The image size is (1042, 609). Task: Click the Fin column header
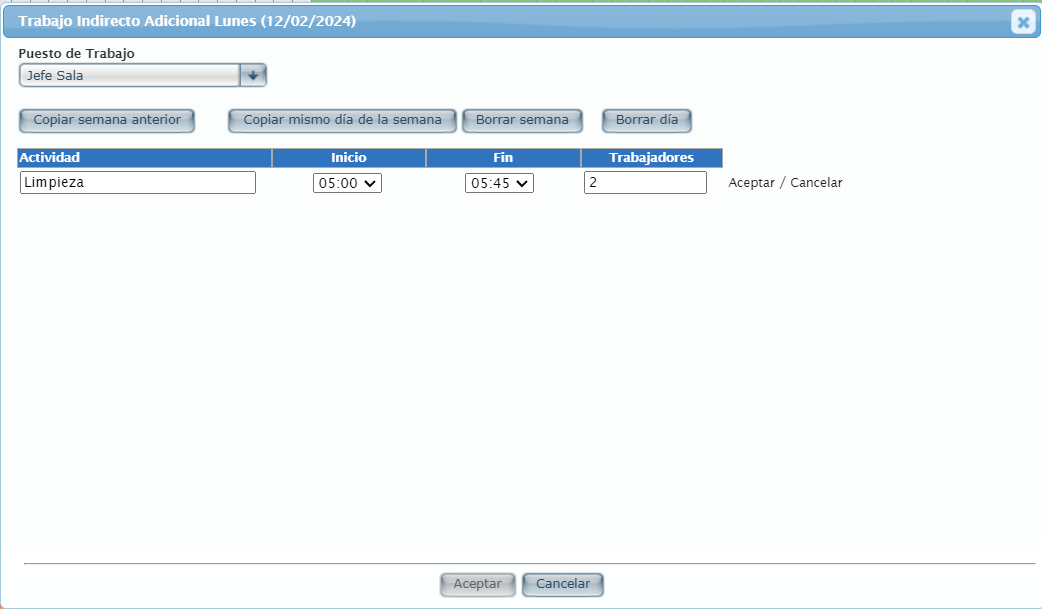[503, 158]
